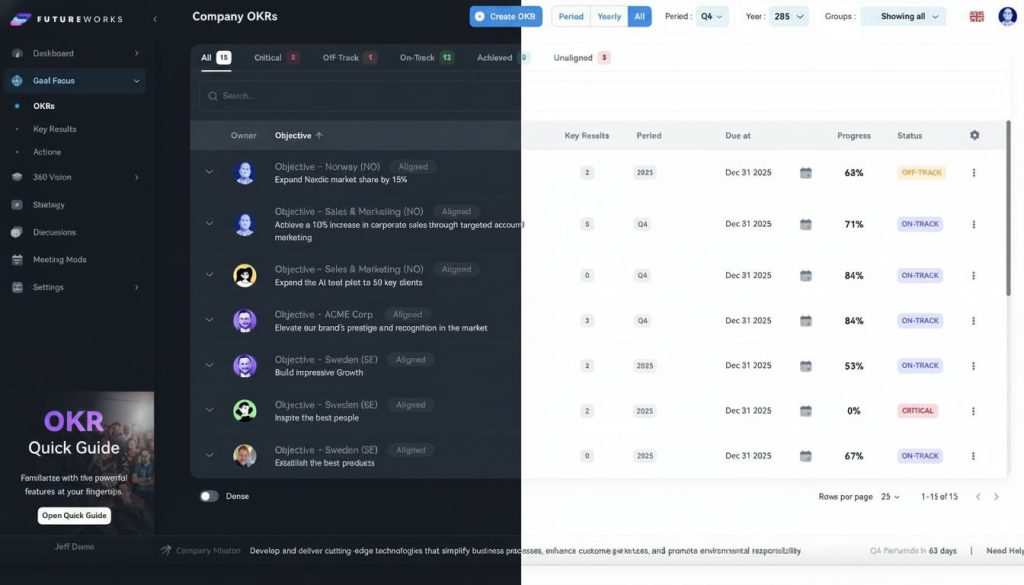Select the Yearly period toggle

pos(609,16)
